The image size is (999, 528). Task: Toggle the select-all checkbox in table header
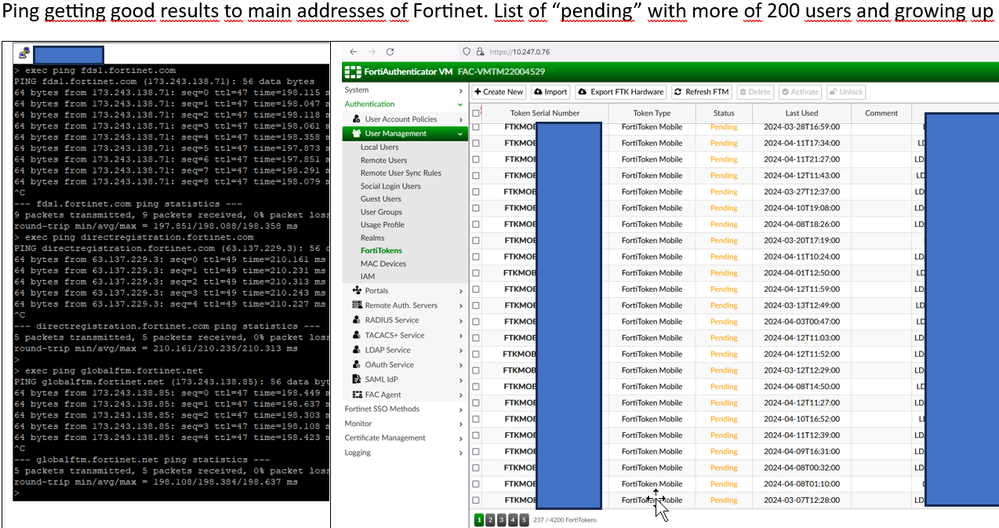click(x=476, y=113)
